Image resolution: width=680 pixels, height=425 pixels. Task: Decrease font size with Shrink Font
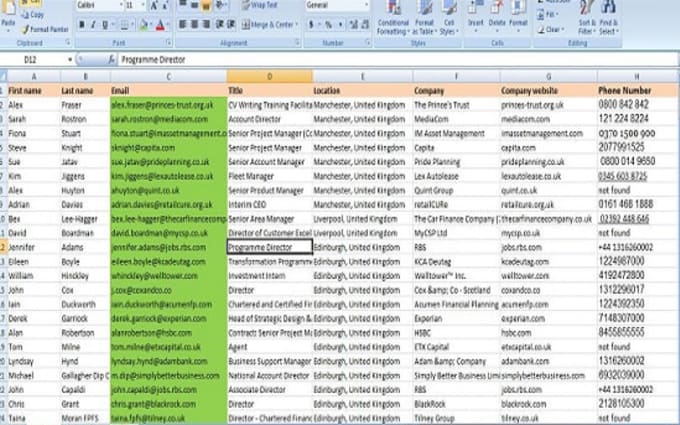point(165,5)
